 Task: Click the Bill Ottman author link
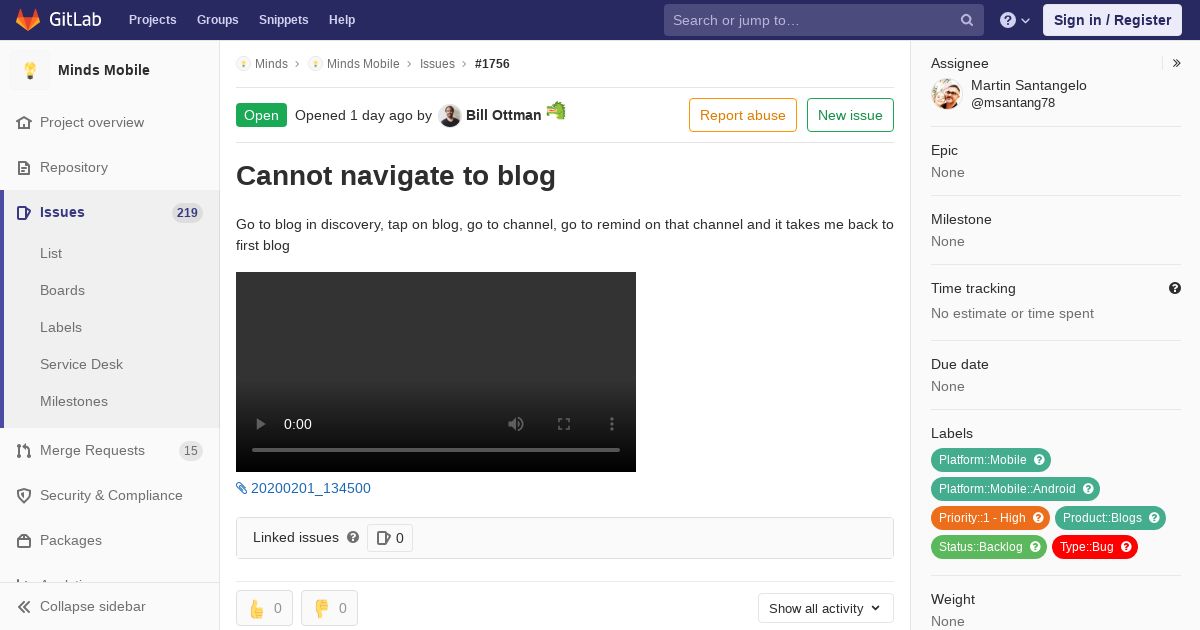pyautogui.click(x=503, y=115)
